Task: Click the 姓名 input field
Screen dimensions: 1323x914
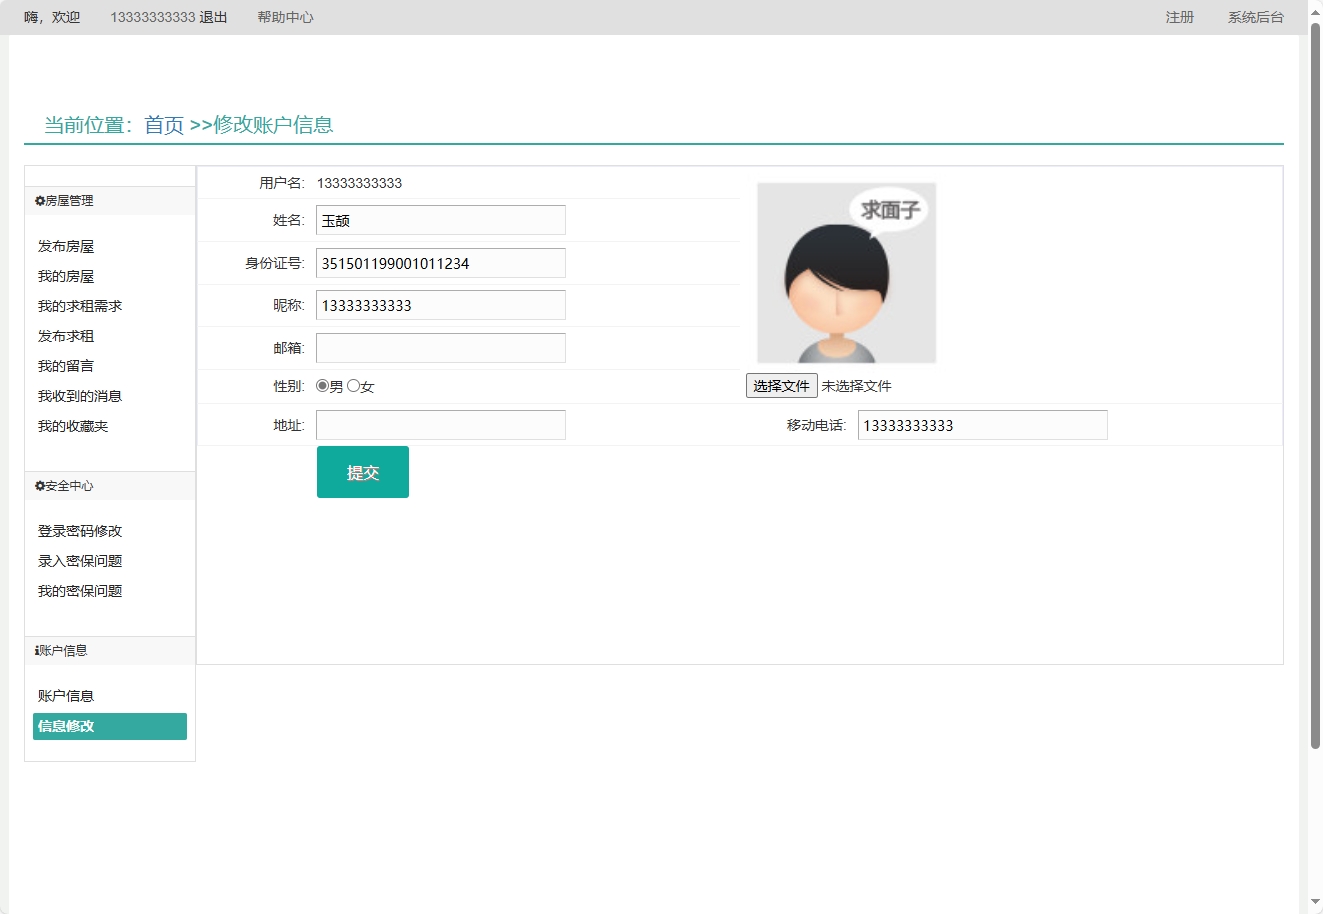Action: 440,219
